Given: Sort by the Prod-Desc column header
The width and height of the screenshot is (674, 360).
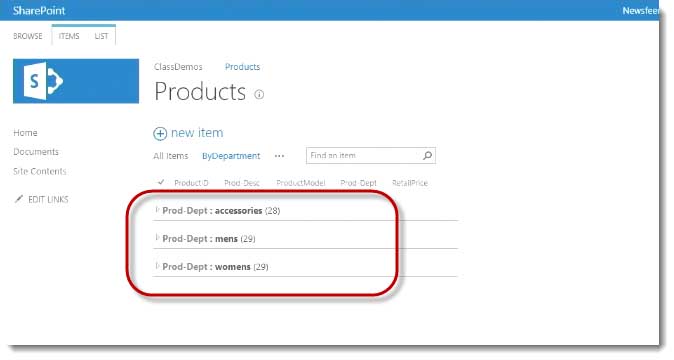Looking at the screenshot, I should pos(242,183).
